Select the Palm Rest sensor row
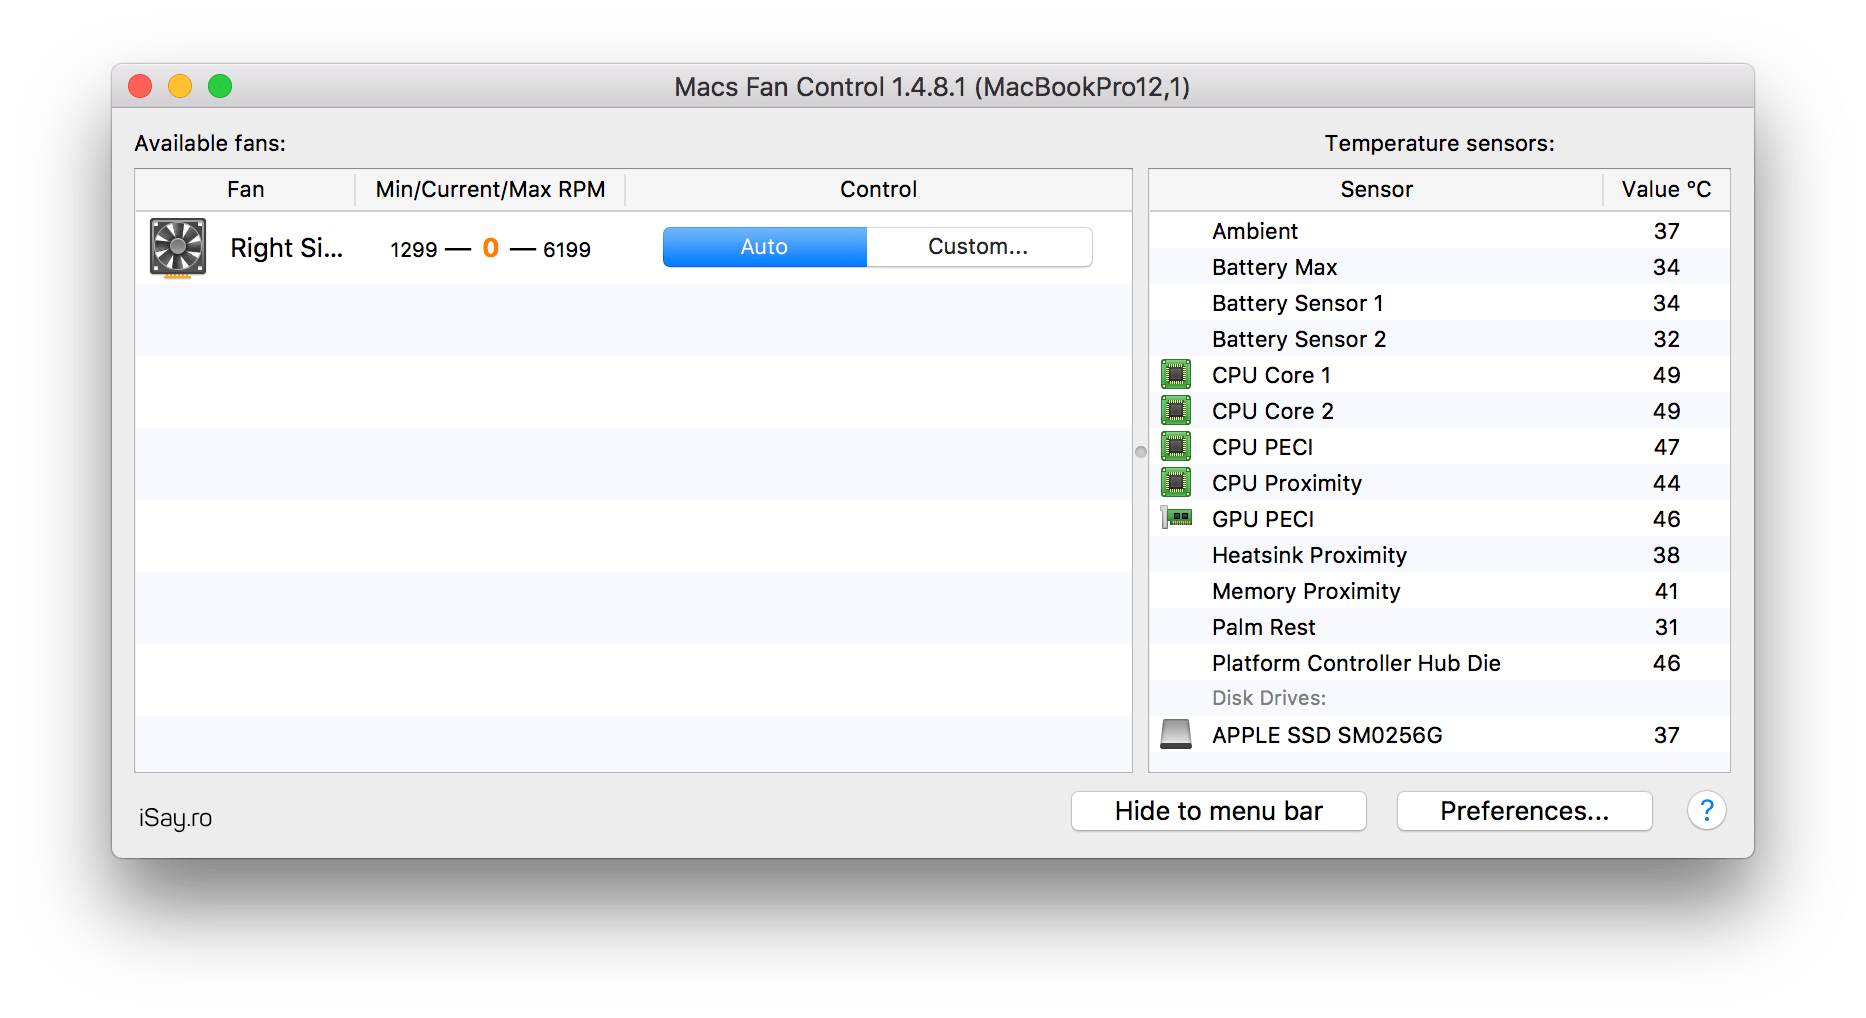Screen dimensions: 1866x1018 [1439, 627]
